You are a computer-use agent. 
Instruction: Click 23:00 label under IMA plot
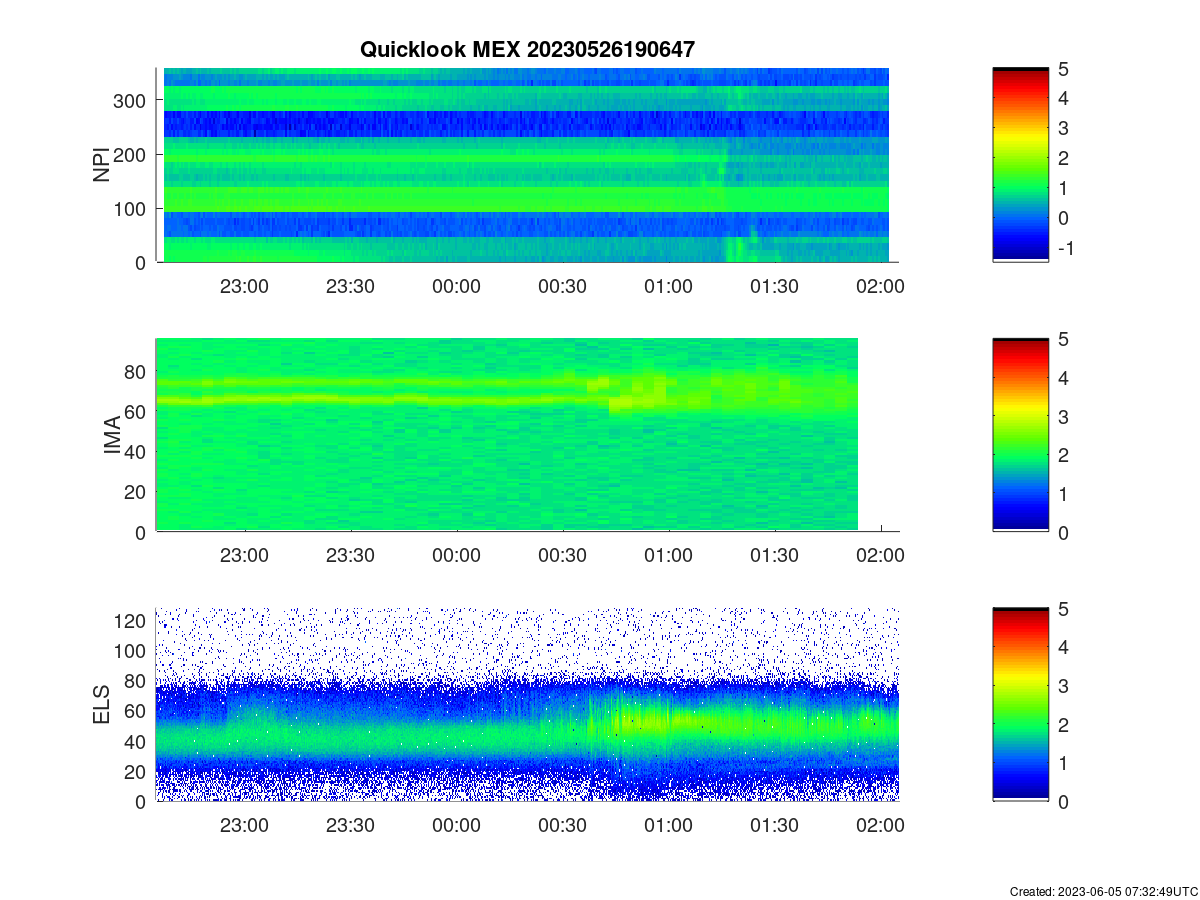[x=244, y=556]
